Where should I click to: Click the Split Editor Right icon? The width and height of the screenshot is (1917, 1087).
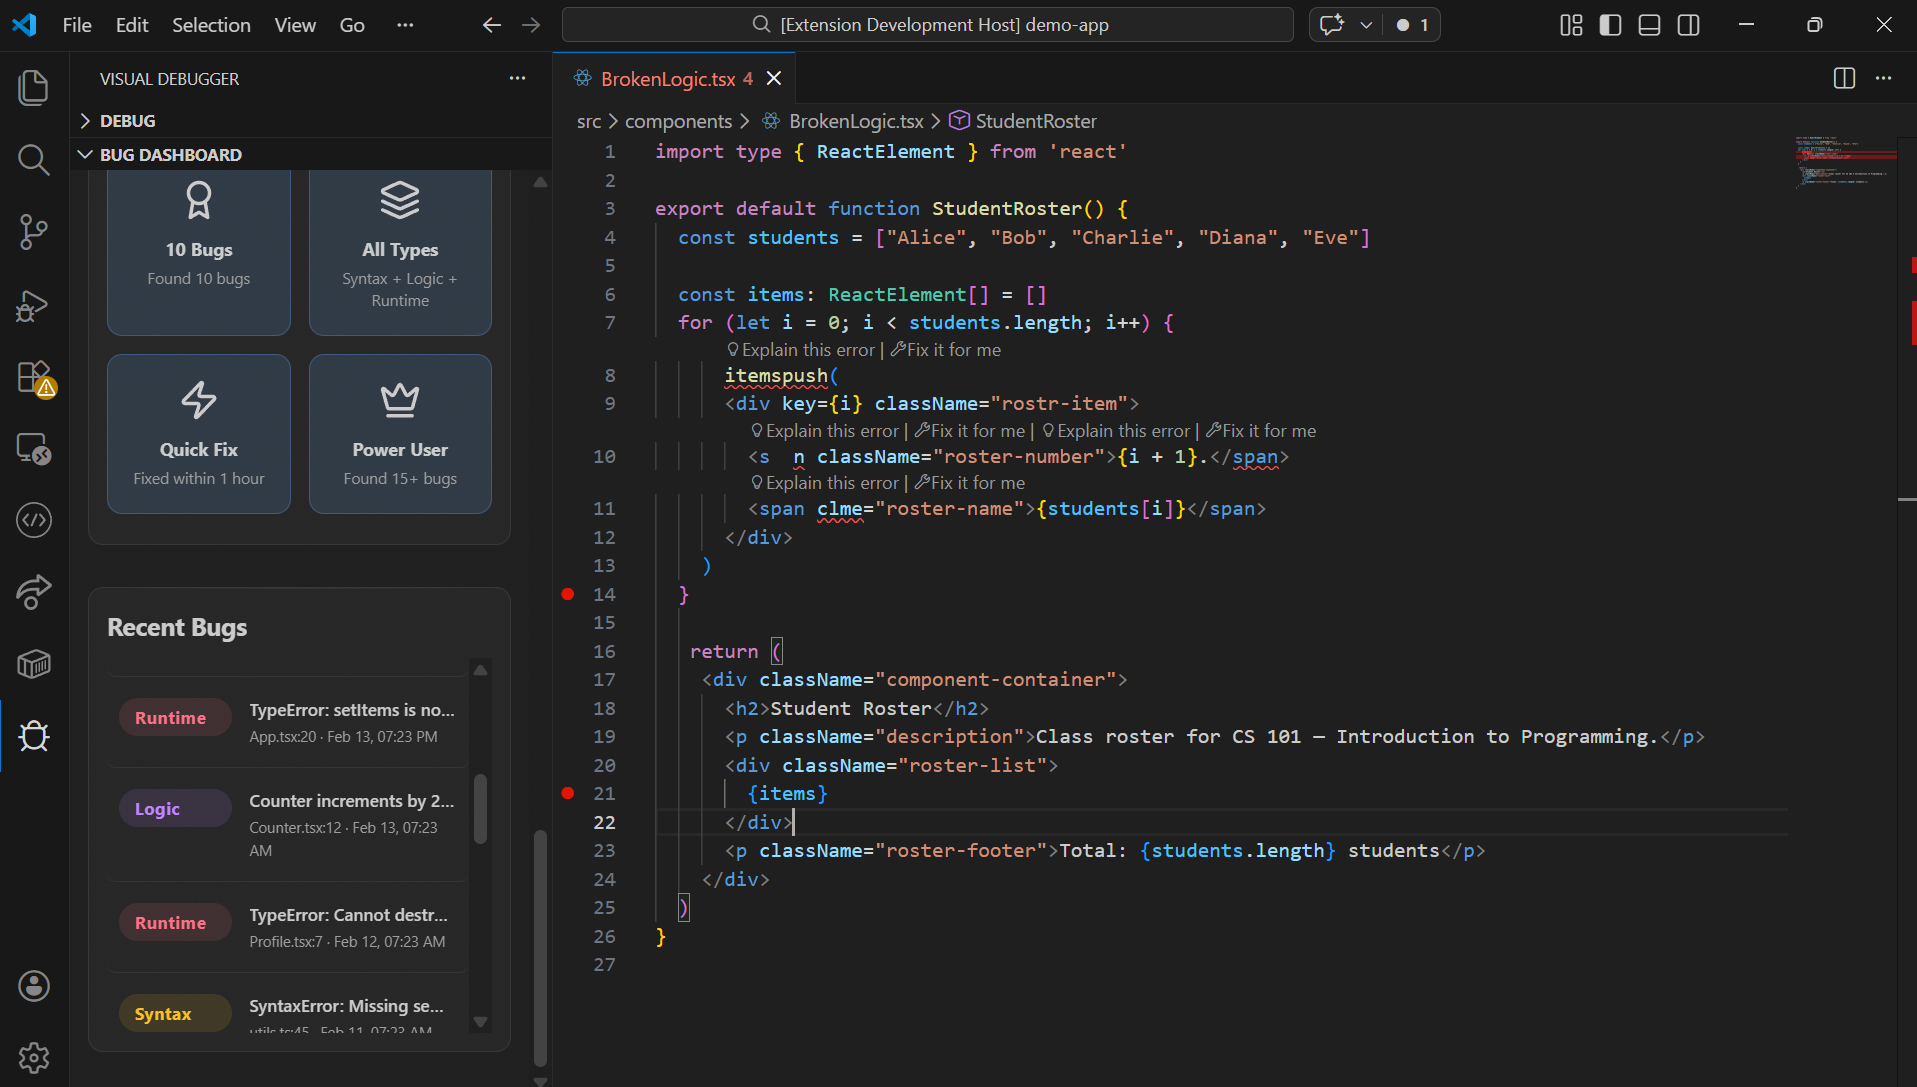pyautogui.click(x=1844, y=79)
